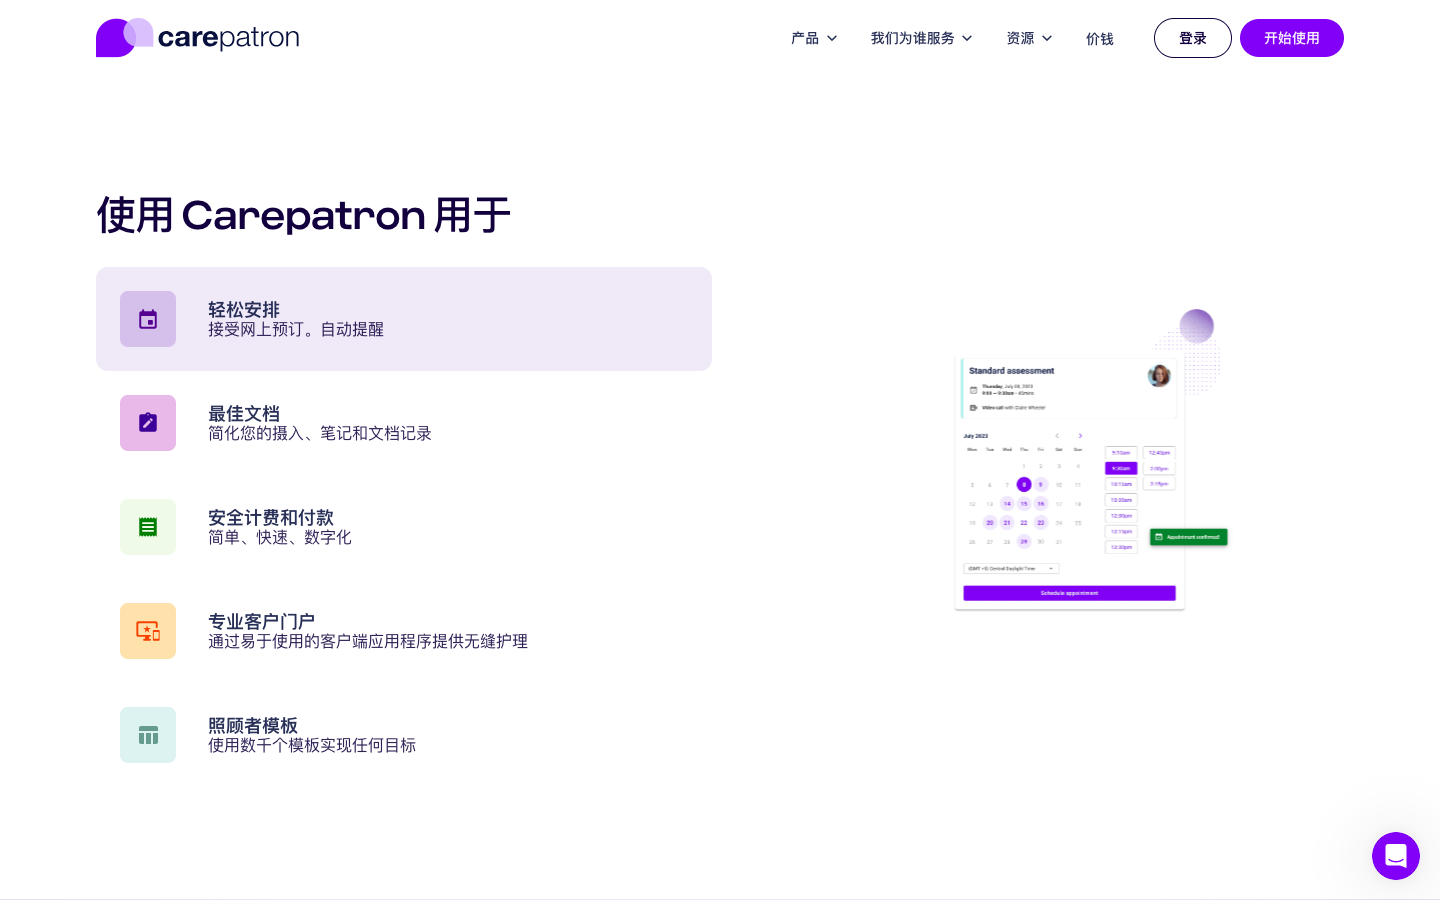Viewport: 1440px width, 900px height.
Task: Open the Central Daylight Time timezone selector
Action: (1011, 568)
